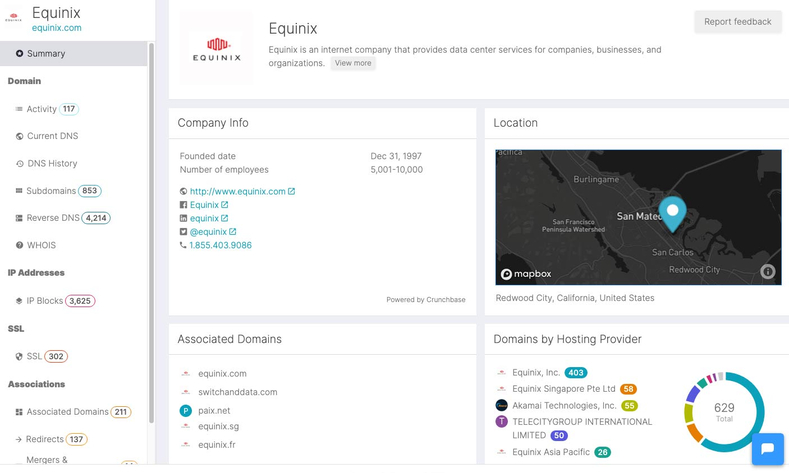Click the Report feedback button
The image size is (789, 473).
pyautogui.click(x=738, y=22)
